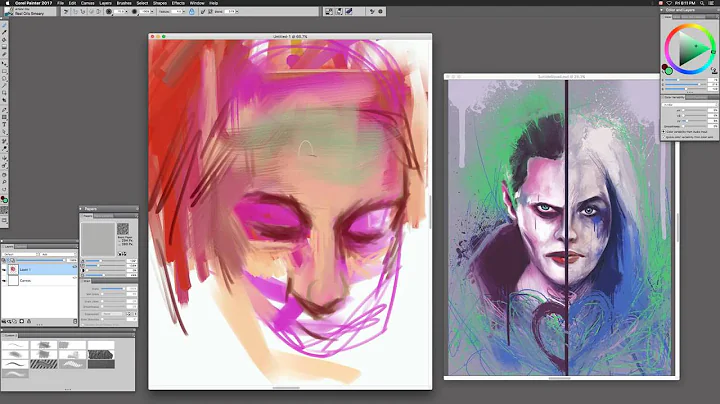The height and width of the screenshot is (404, 720).
Task: Open the paper library thumbnail selector
Action: pos(123,229)
